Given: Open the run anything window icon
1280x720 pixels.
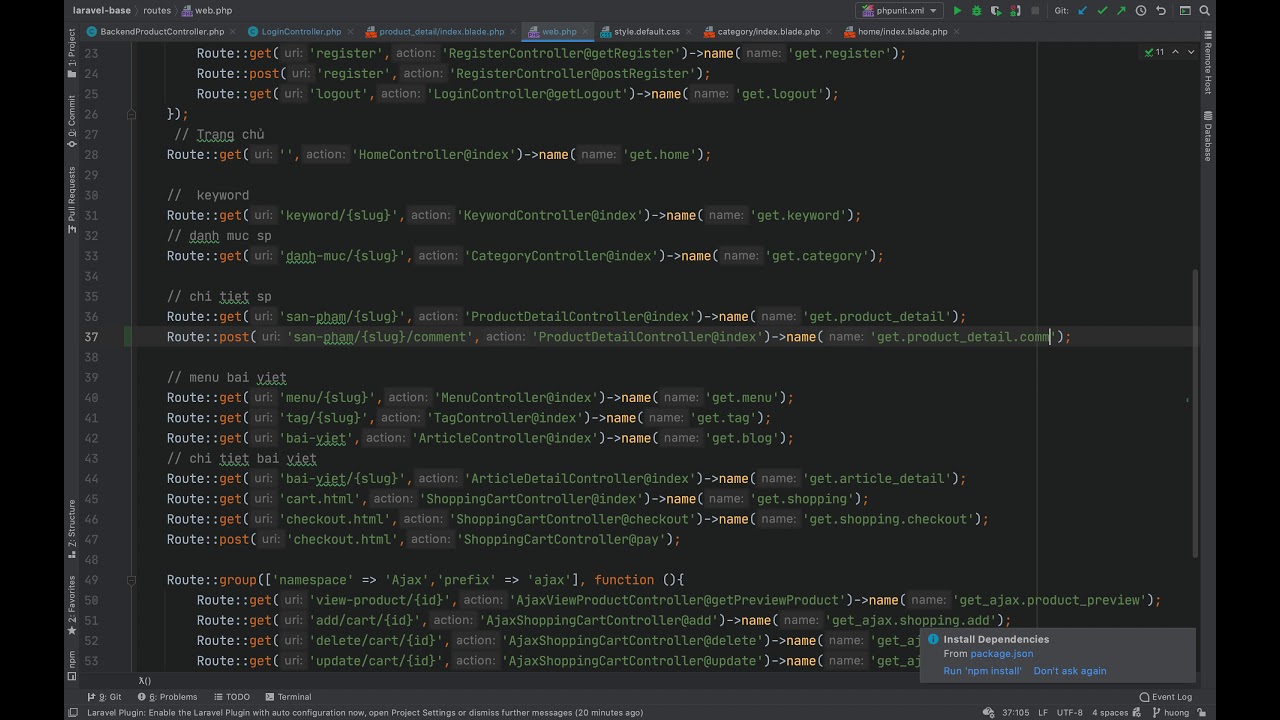Looking at the screenshot, I should click(1186, 11).
